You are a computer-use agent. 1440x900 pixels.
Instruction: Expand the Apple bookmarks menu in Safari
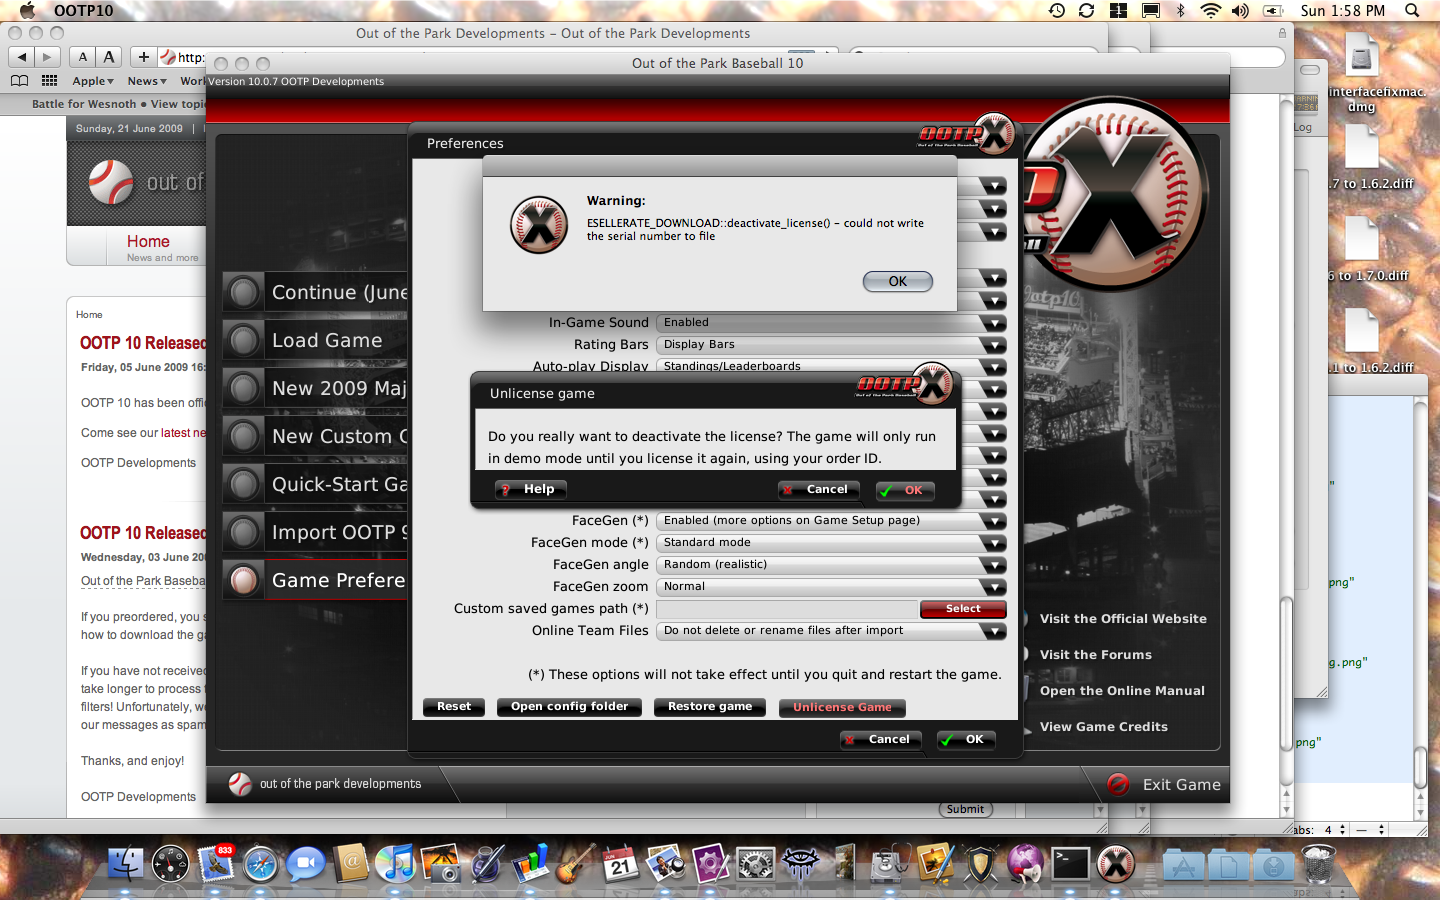coord(93,81)
